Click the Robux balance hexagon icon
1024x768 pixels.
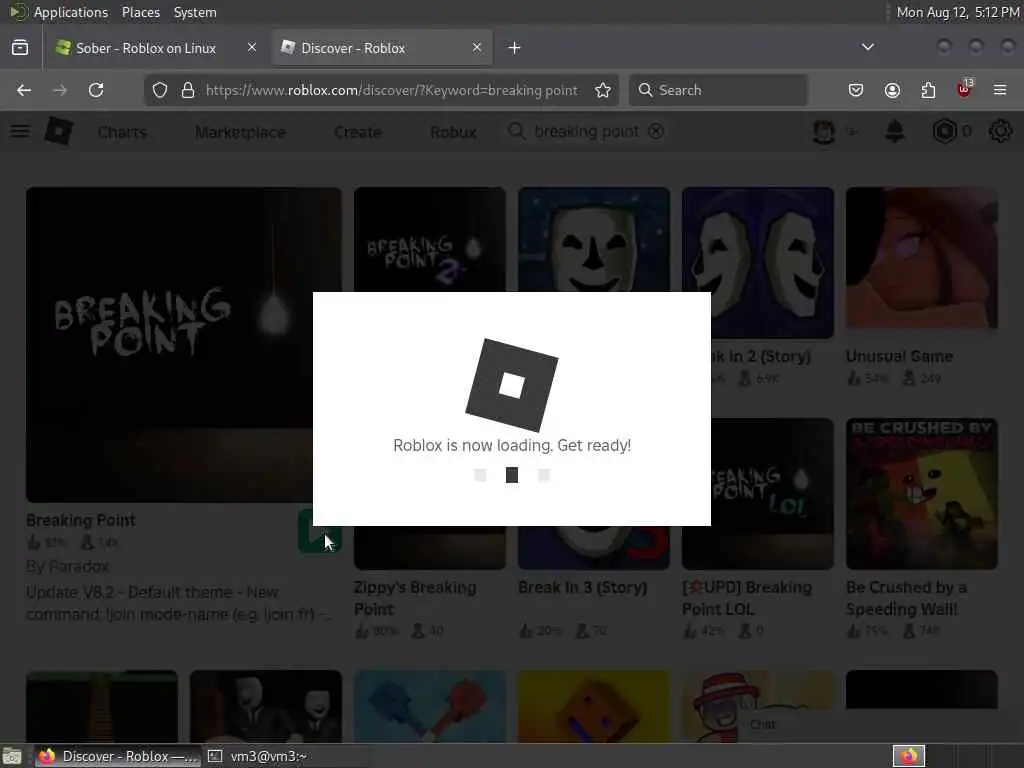pyautogui.click(x=944, y=132)
